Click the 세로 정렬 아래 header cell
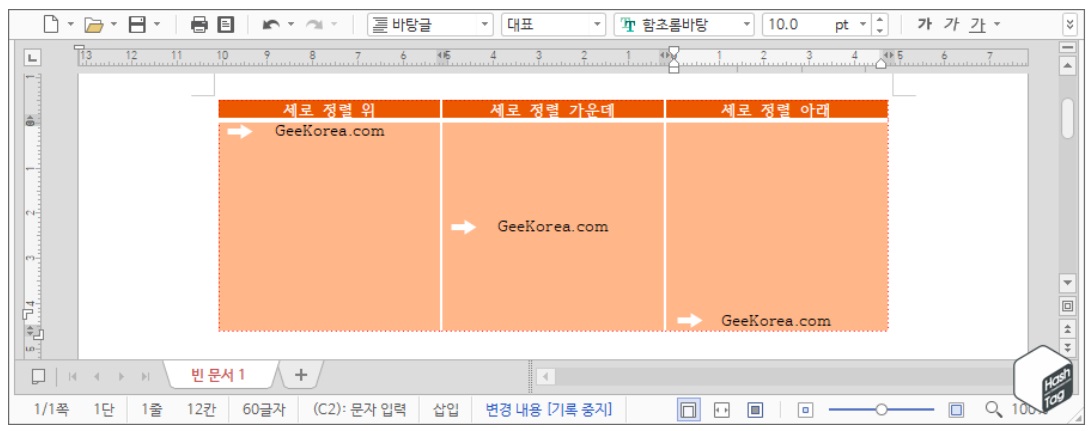Screen dimensions: 1090x431 [776, 109]
